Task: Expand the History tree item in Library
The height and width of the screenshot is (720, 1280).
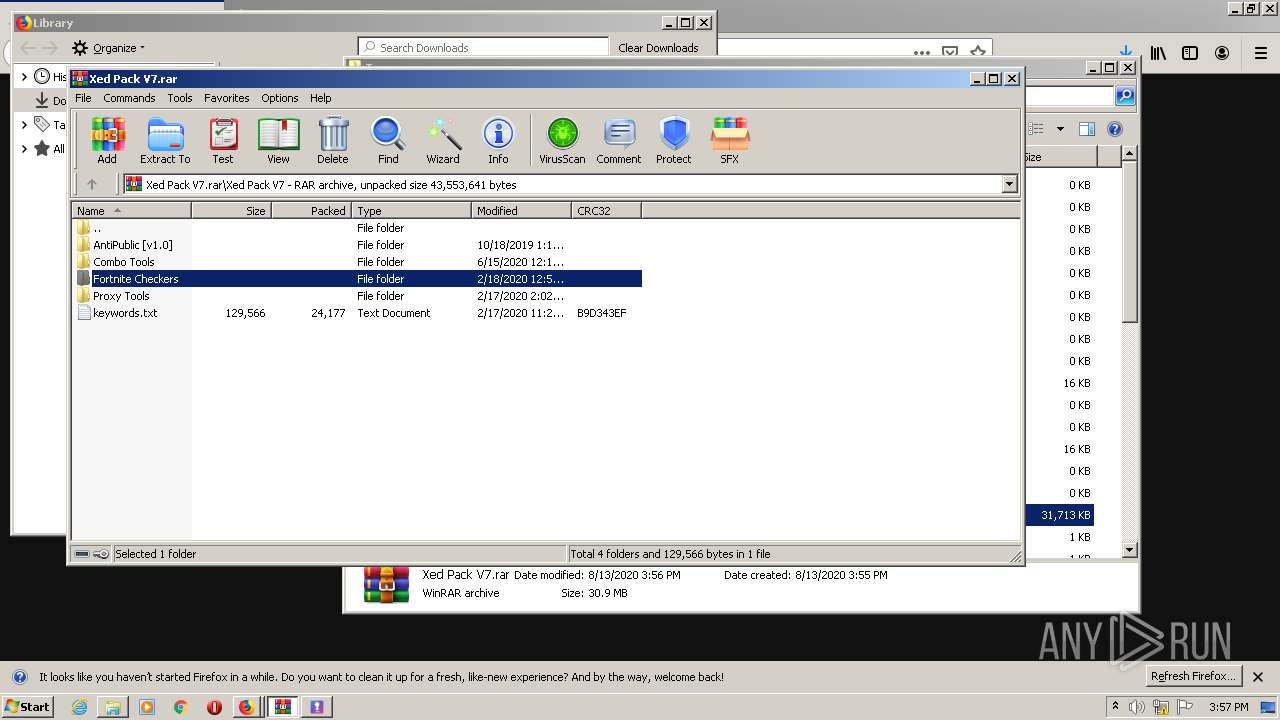Action: pos(24,76)
